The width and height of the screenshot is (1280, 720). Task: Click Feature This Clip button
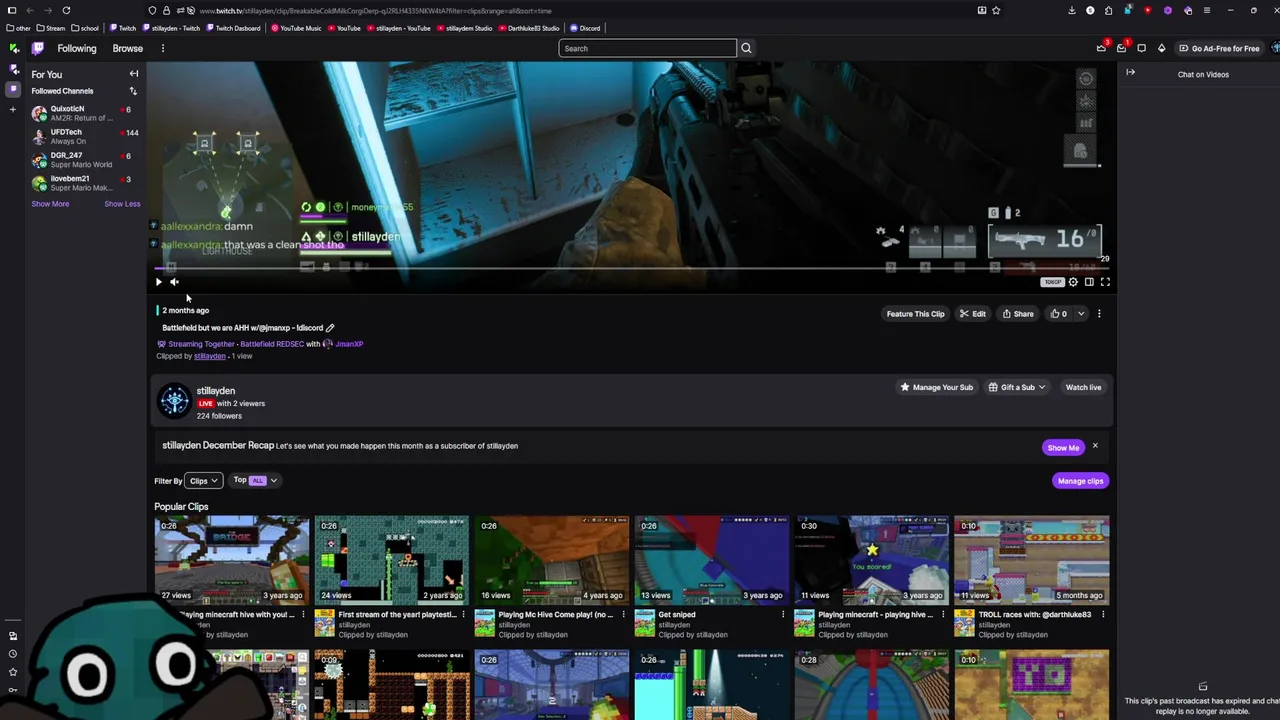[x=915, y=314]
